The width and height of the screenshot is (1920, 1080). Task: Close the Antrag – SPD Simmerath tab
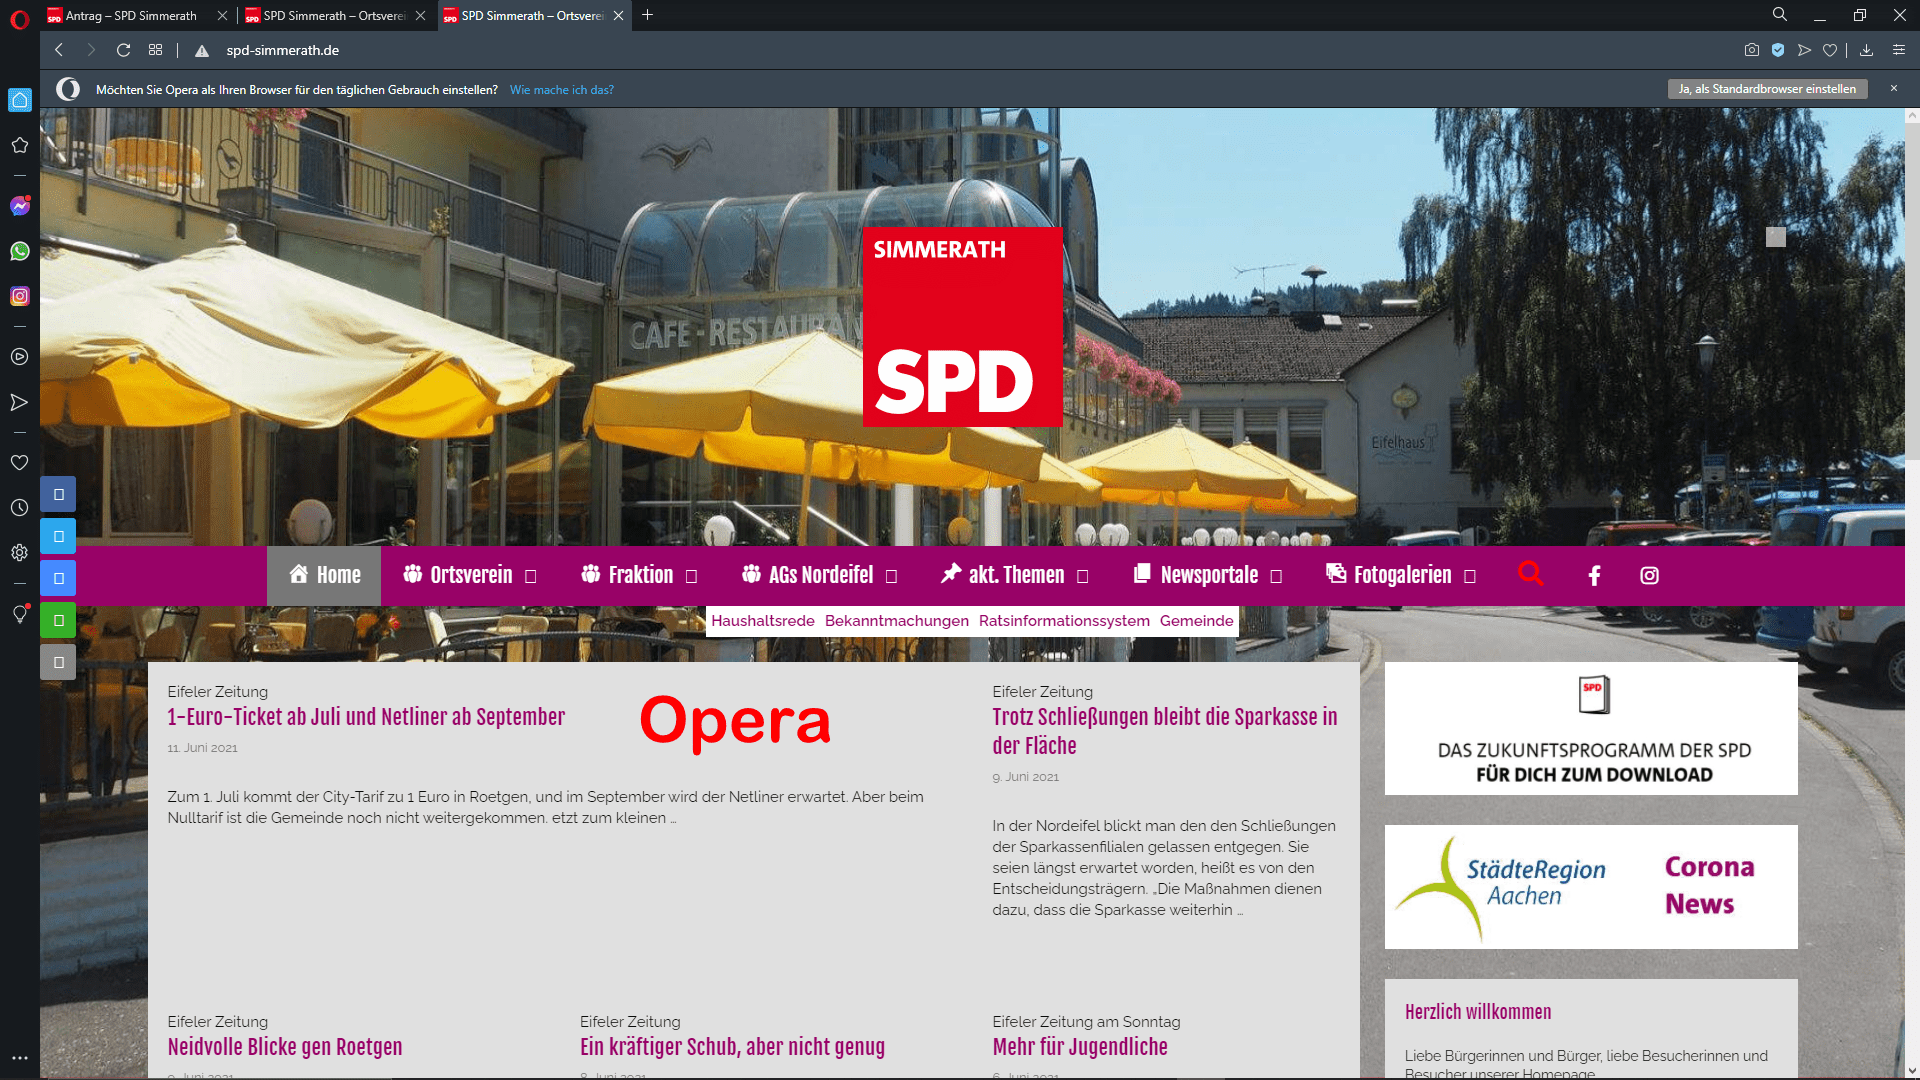tap(222, 16)
